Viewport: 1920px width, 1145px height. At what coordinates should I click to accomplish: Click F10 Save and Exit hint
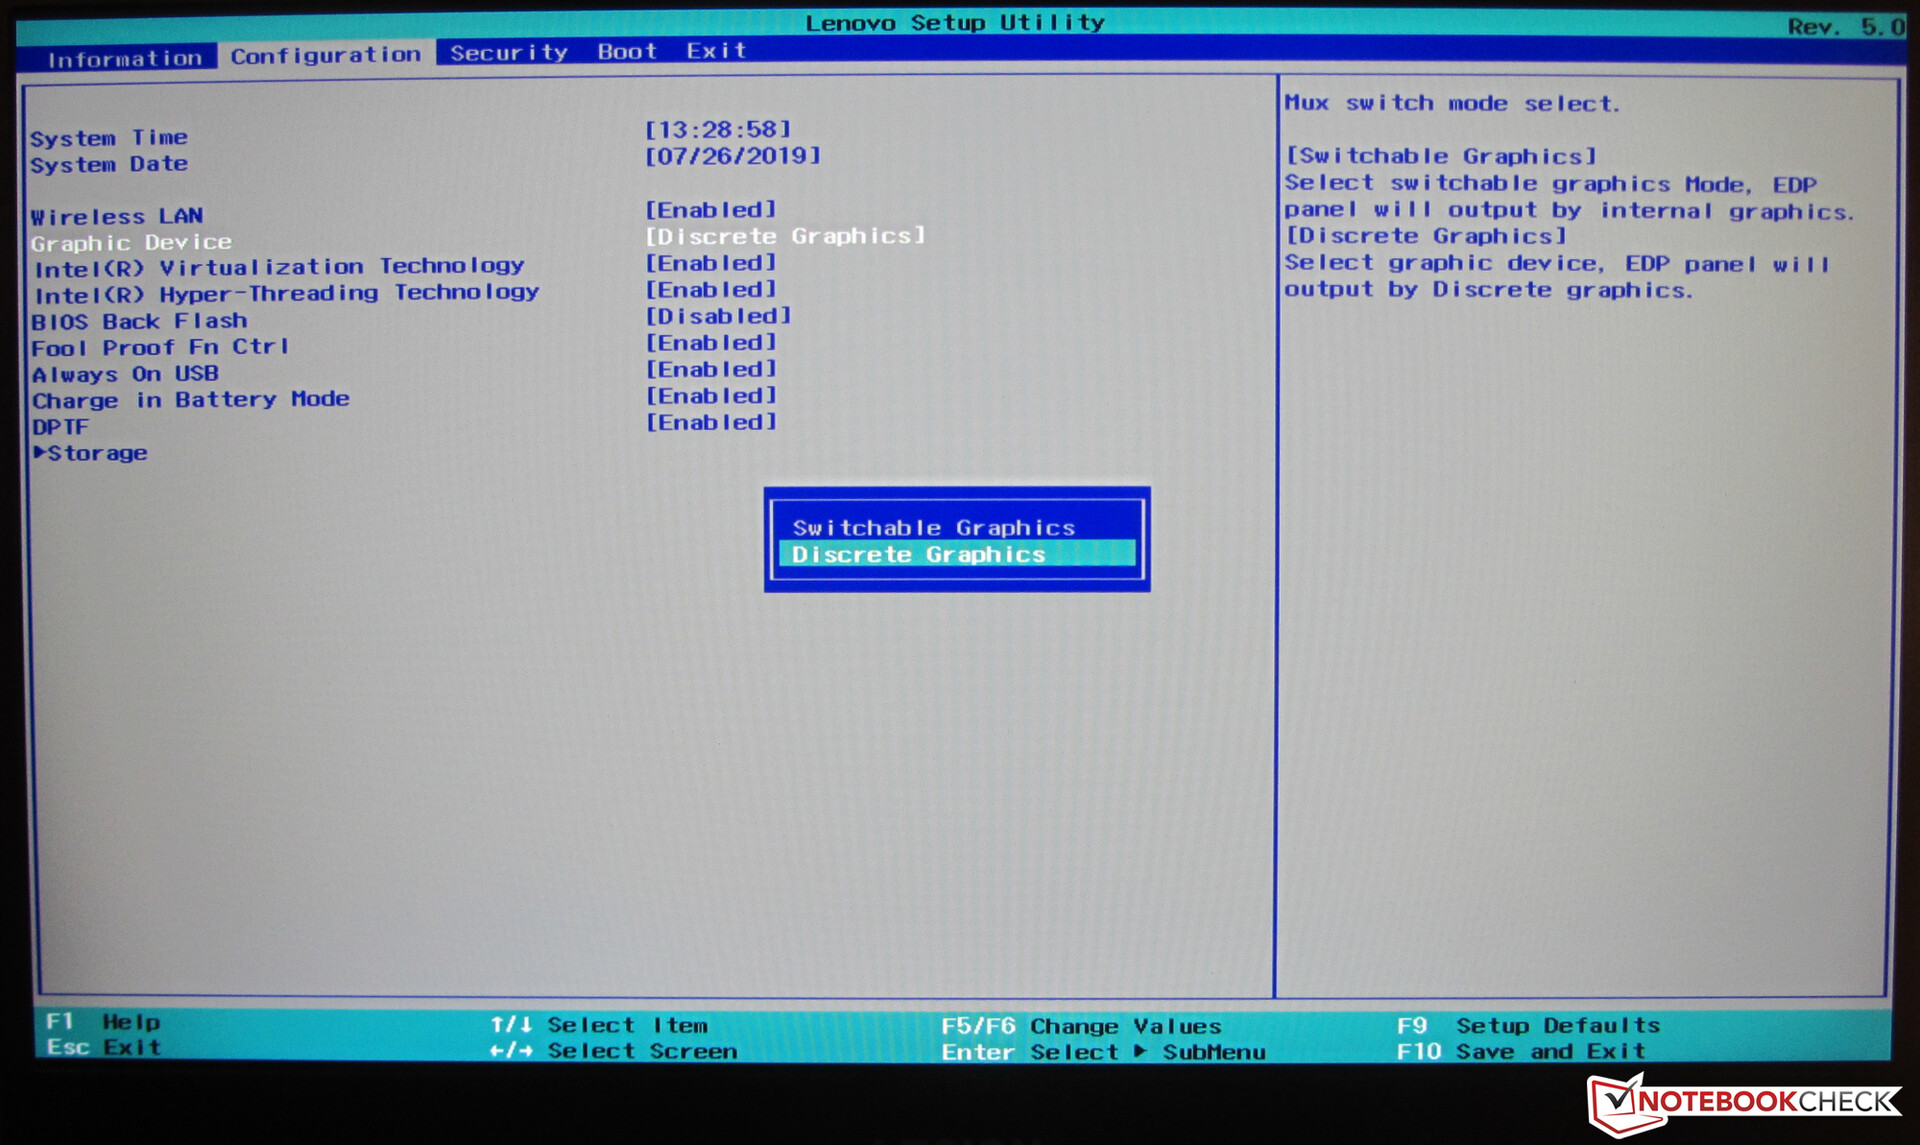click(x=1520, y=1051)
